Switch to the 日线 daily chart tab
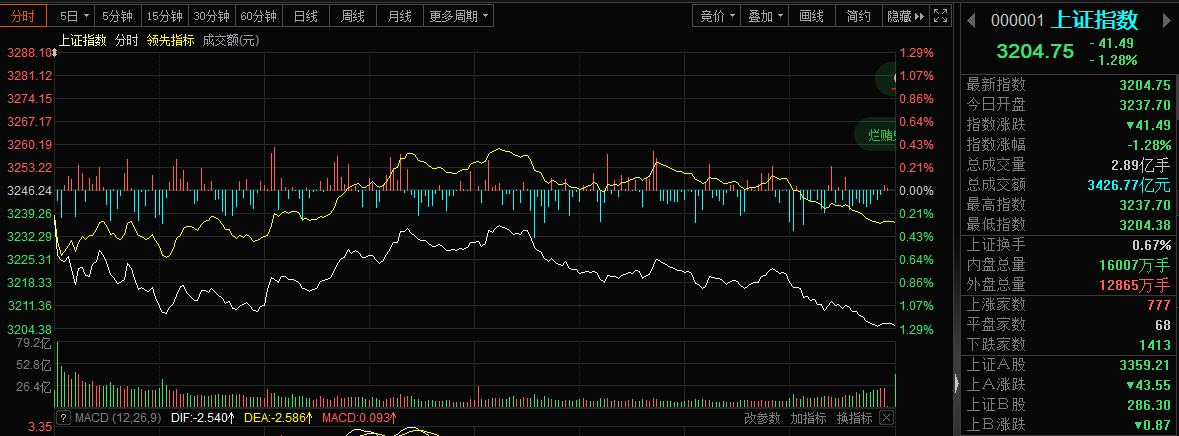Screen dimensions: 1179x436 [305, 16]
